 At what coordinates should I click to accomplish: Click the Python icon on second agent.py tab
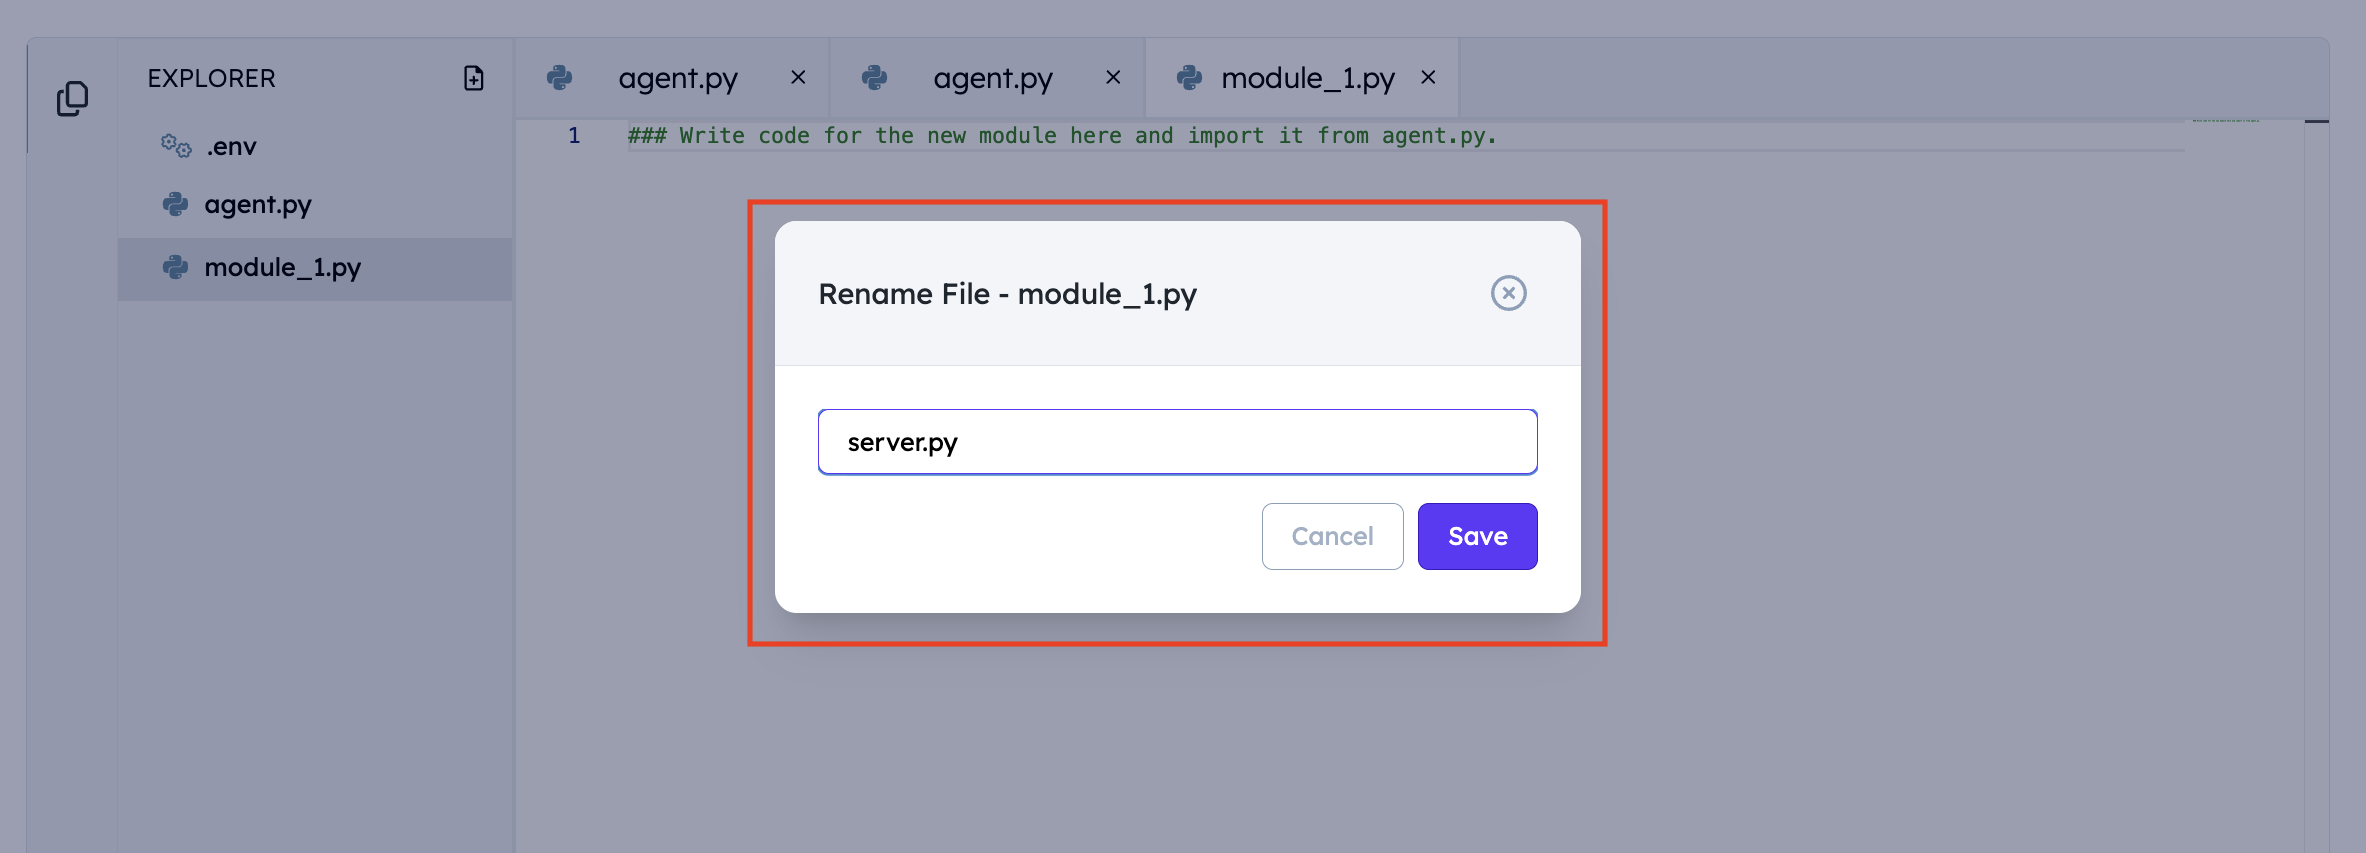click(874, 77)
